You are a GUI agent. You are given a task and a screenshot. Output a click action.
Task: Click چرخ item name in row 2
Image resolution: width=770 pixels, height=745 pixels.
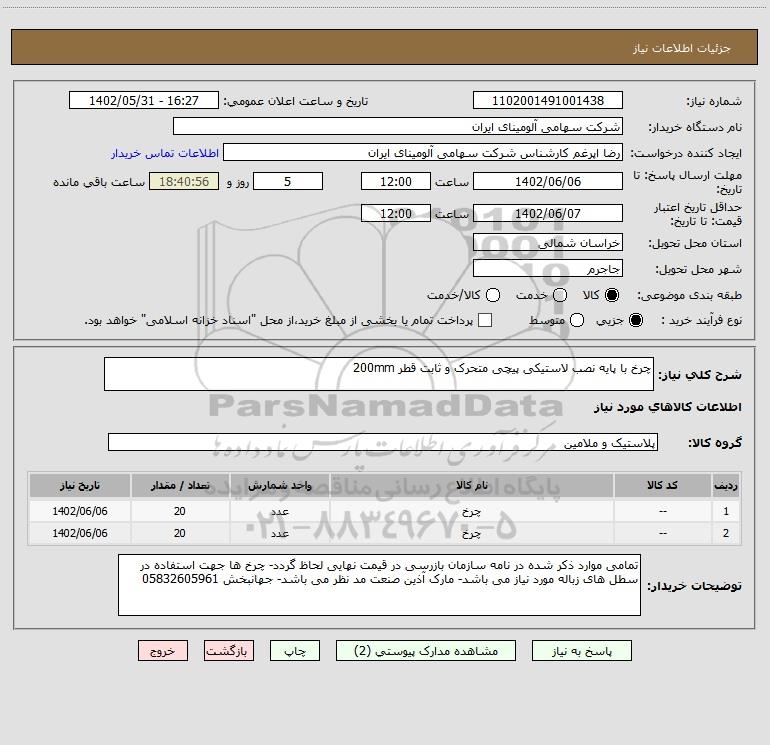tap(471, 533)
